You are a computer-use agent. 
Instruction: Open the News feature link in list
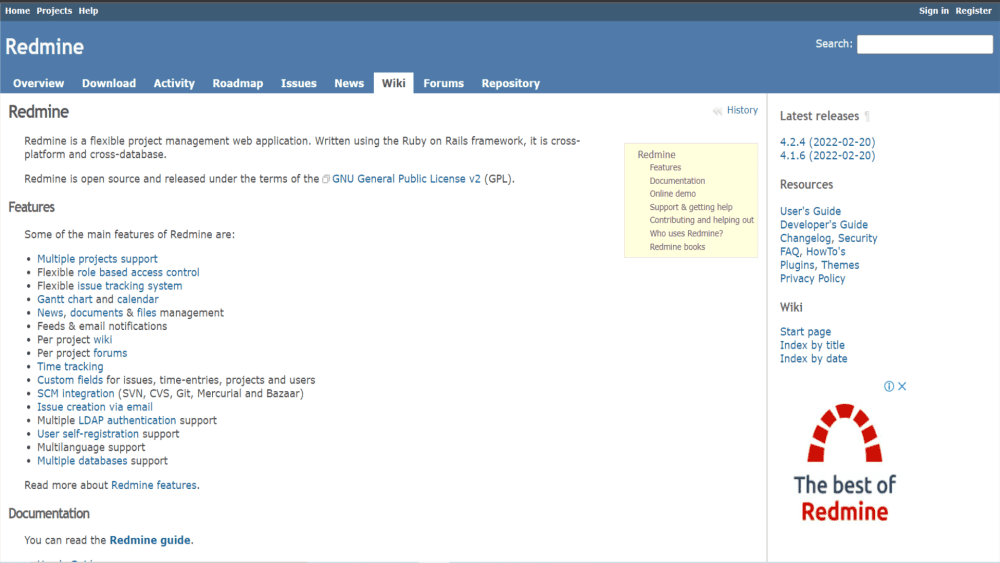pyautogui.click(x=50, y=312)
